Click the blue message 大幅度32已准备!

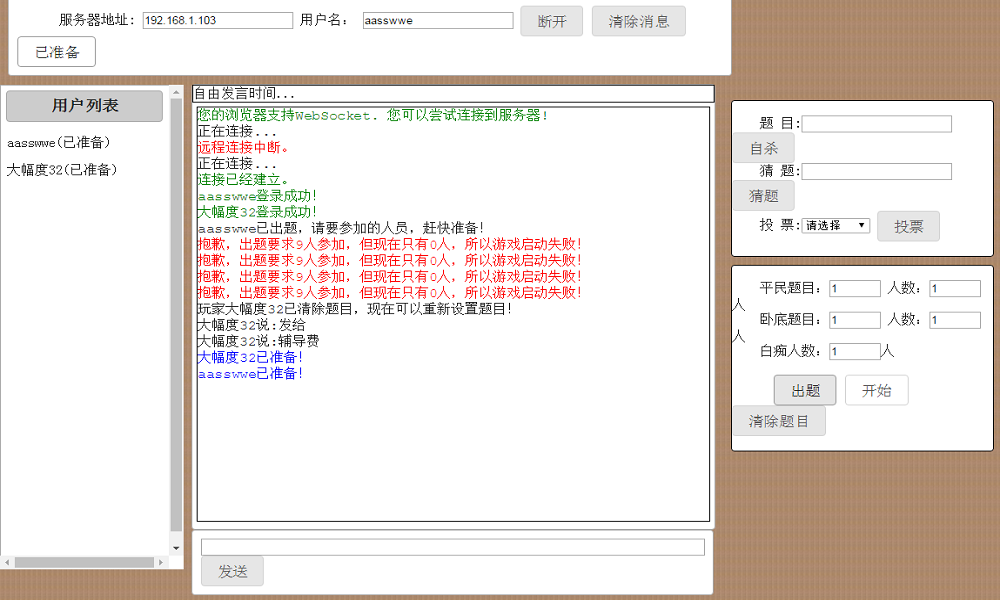[250, 357]
